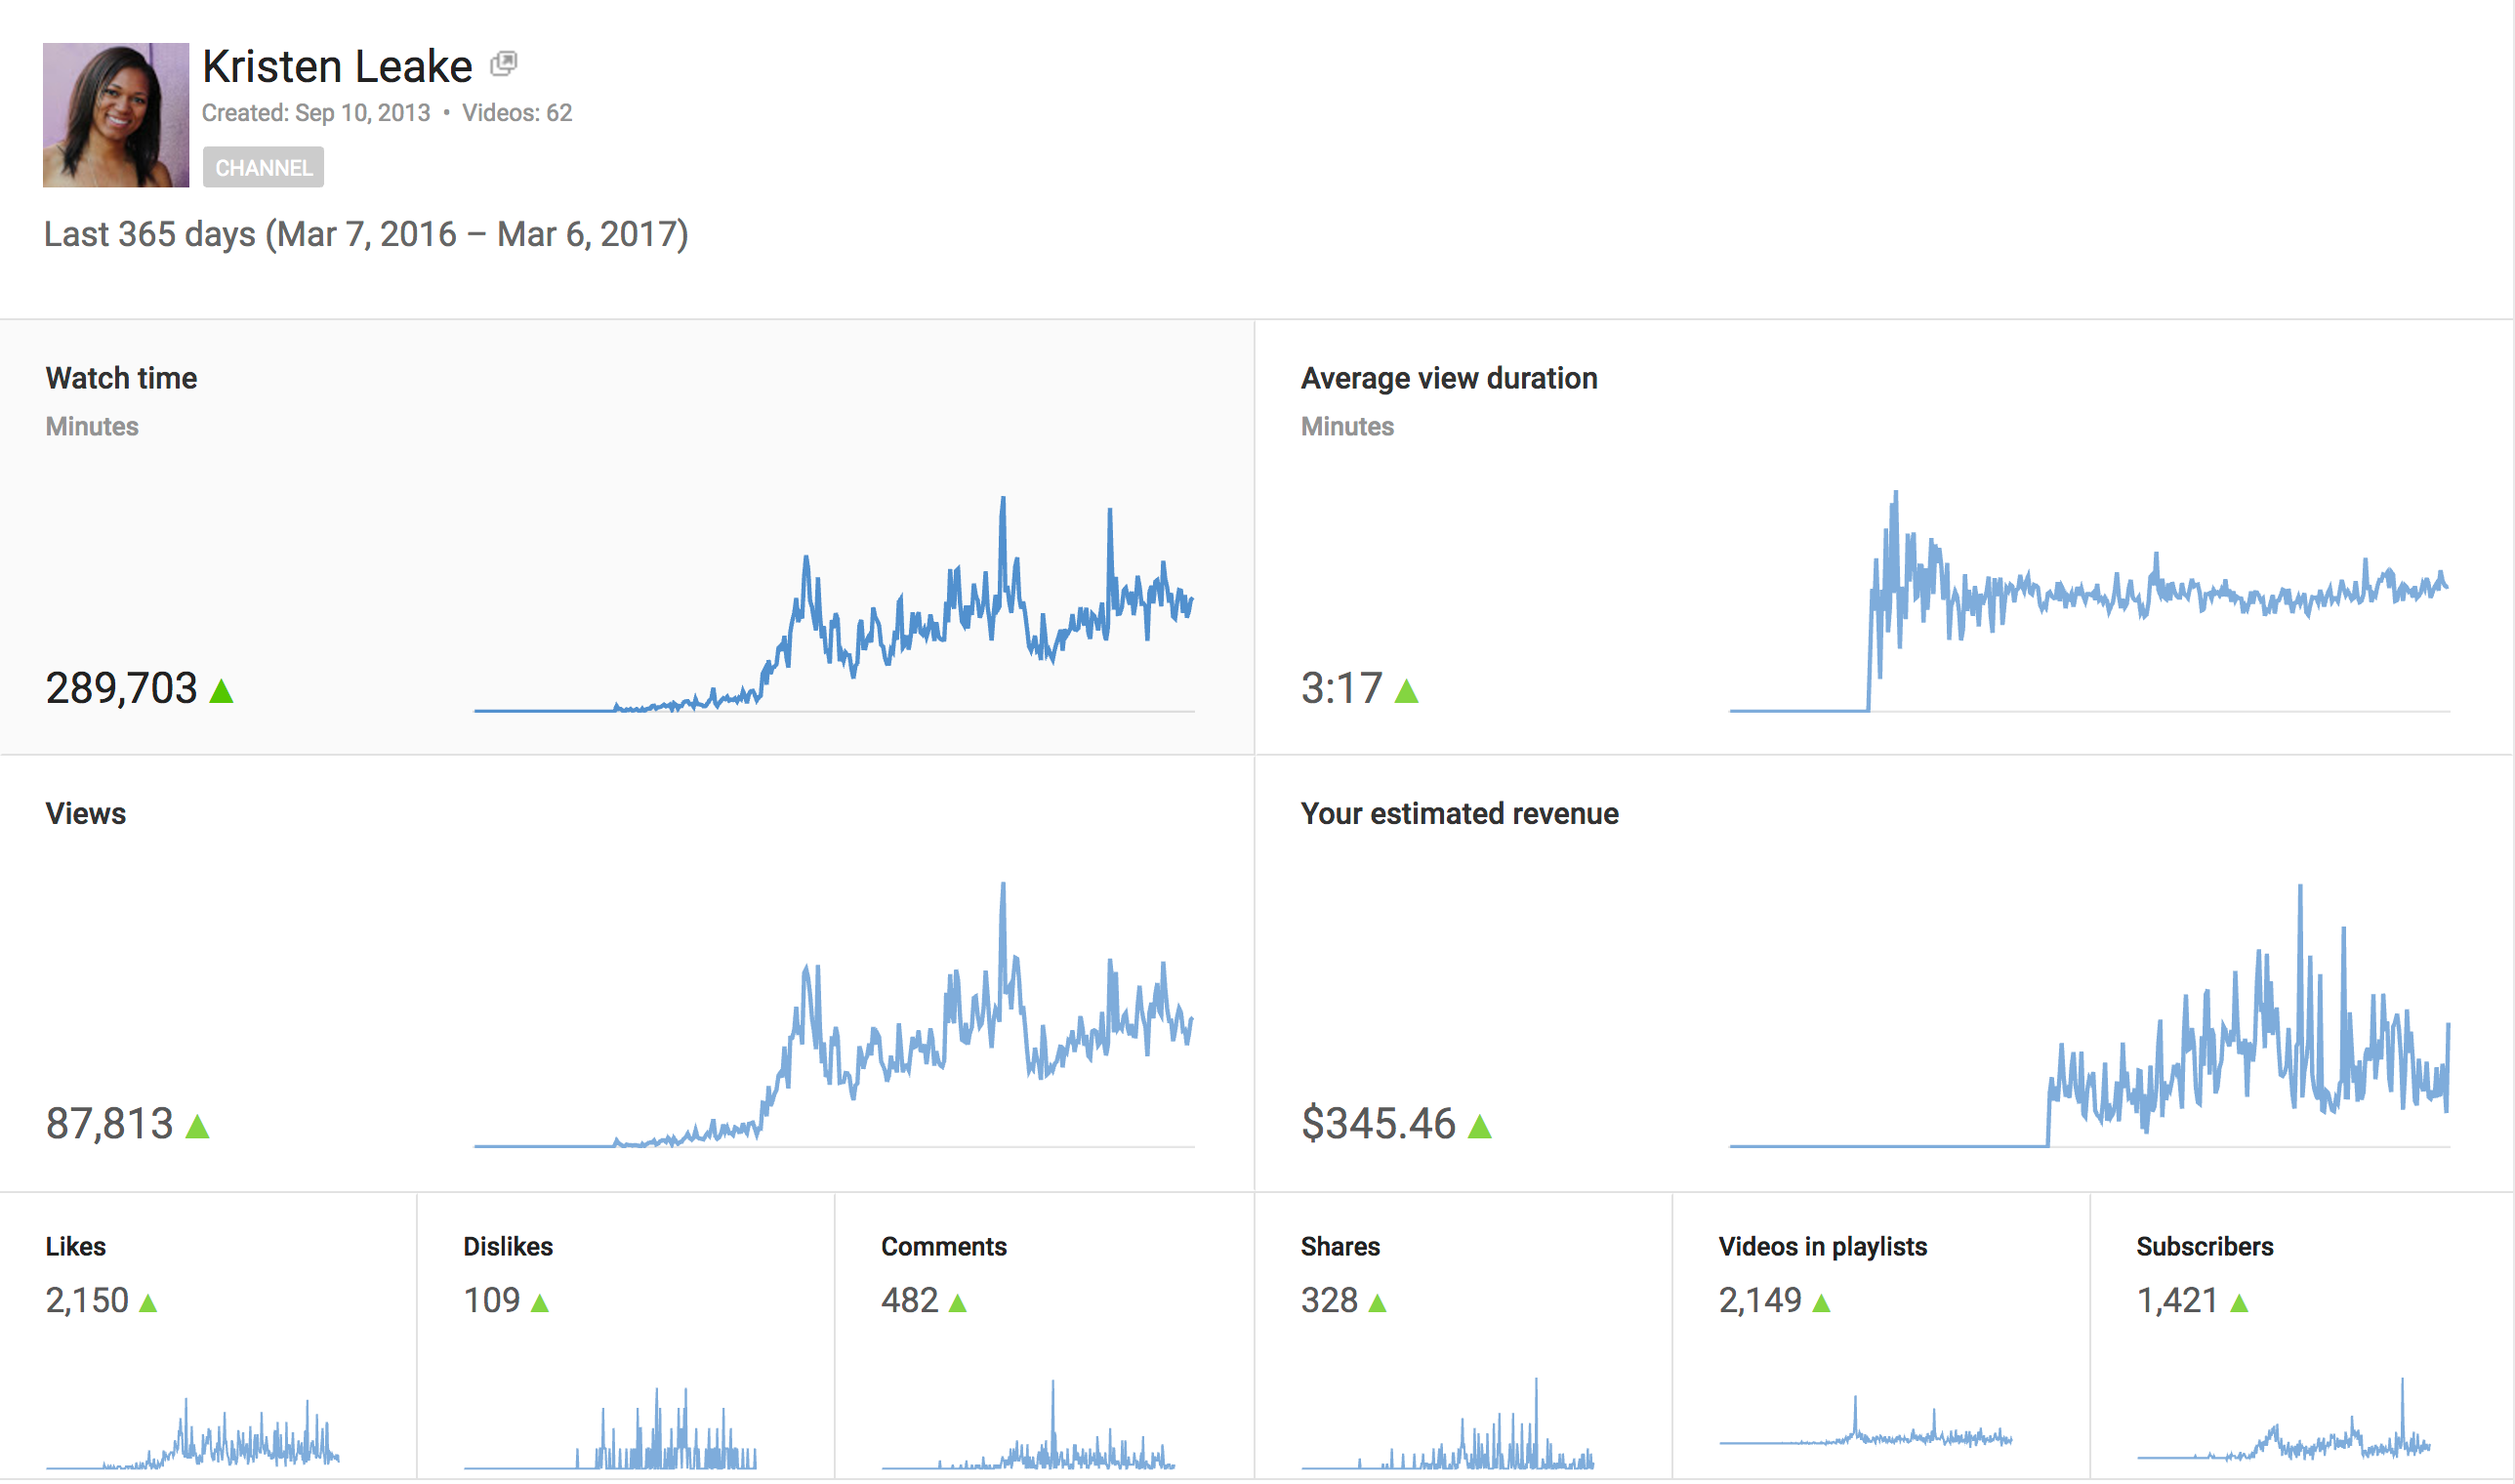Click the green arrow beside 87,813
Screen dimensions: 2515x1484
coord(198,1126)
